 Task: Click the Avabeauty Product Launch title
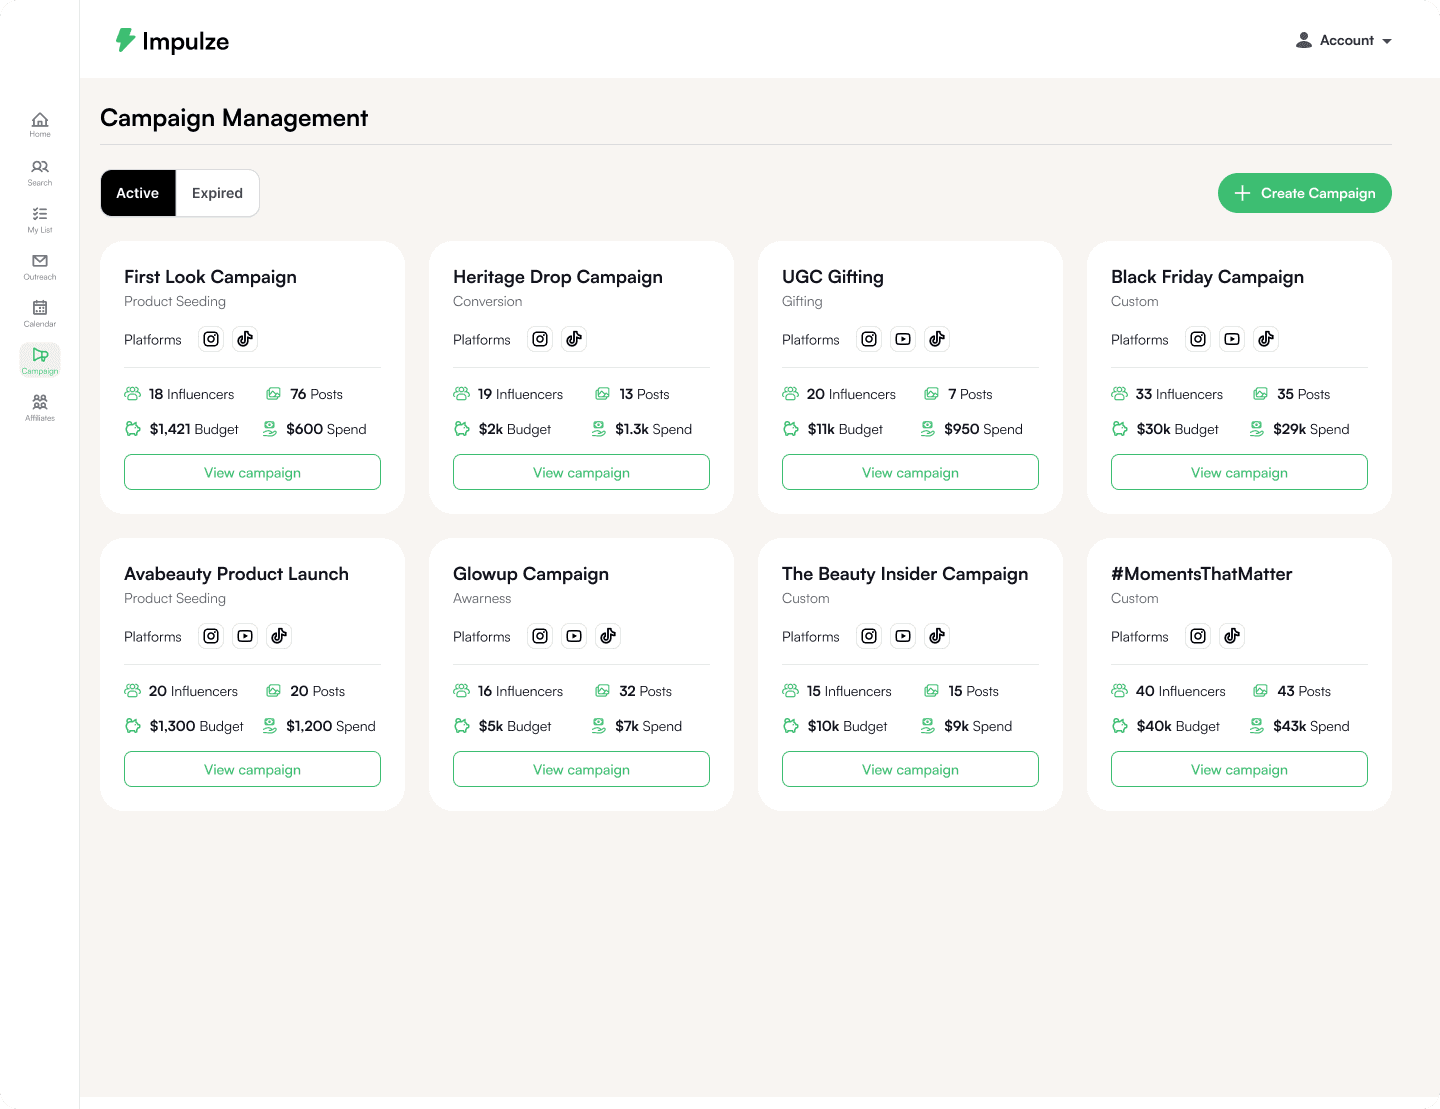pyautogui.click(x=236, y=574)
